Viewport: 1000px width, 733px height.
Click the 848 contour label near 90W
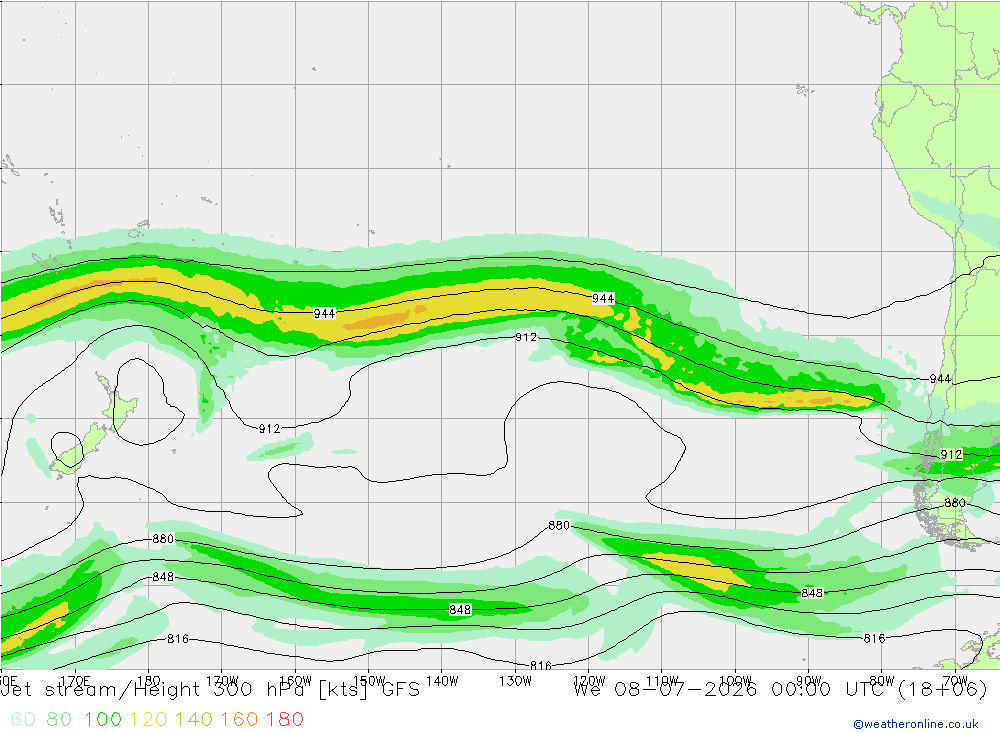coord(812,593)
